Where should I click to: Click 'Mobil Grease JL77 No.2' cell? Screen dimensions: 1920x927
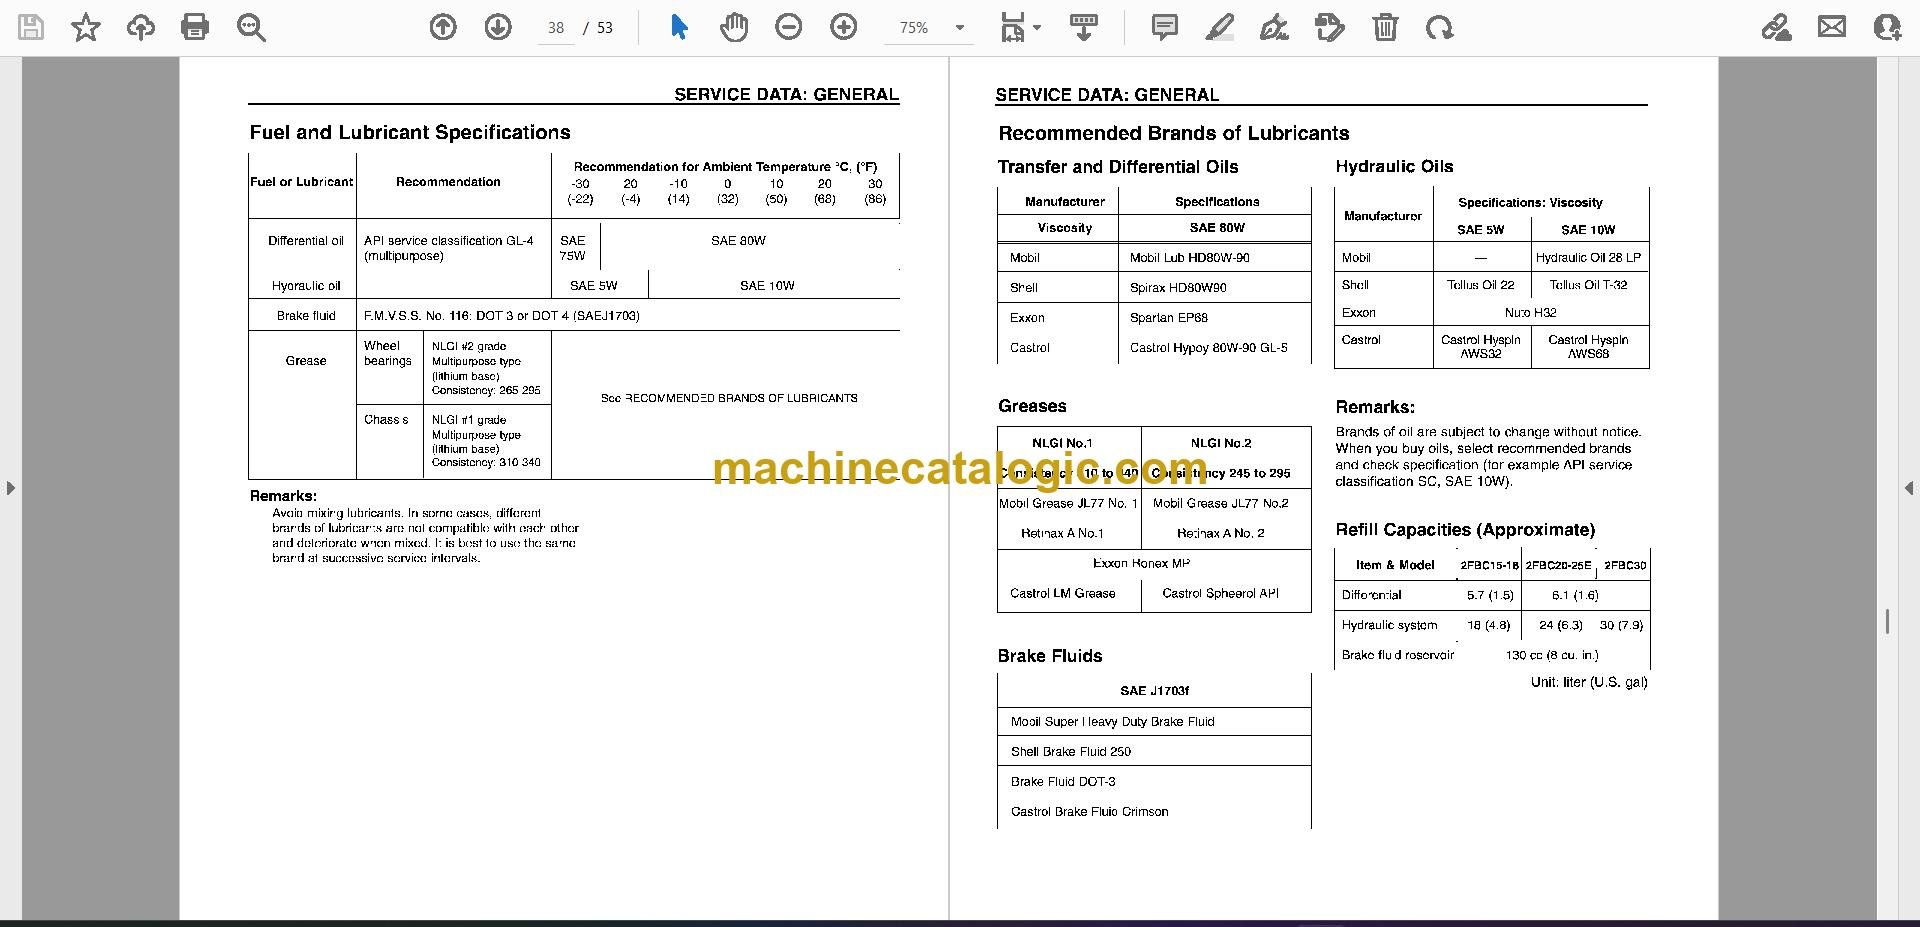[x=1220, y=504]
